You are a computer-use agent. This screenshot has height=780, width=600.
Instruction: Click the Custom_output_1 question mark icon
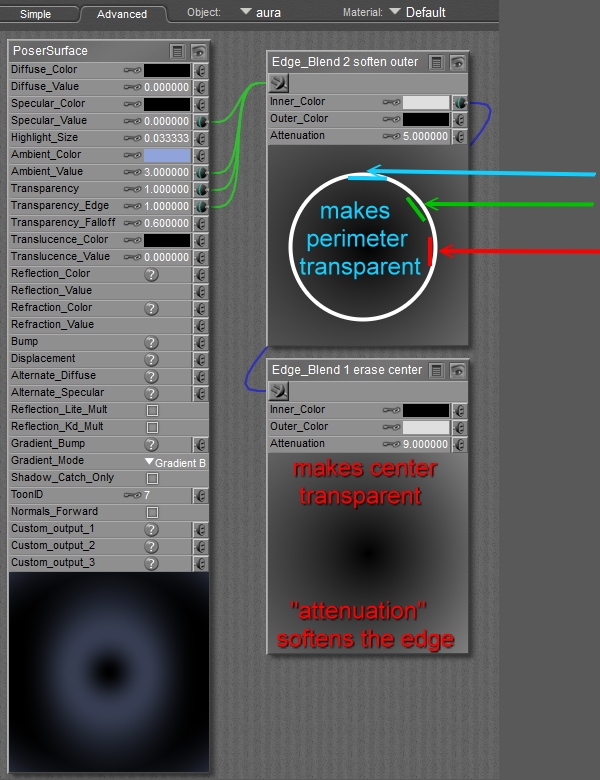coord(152,529)
